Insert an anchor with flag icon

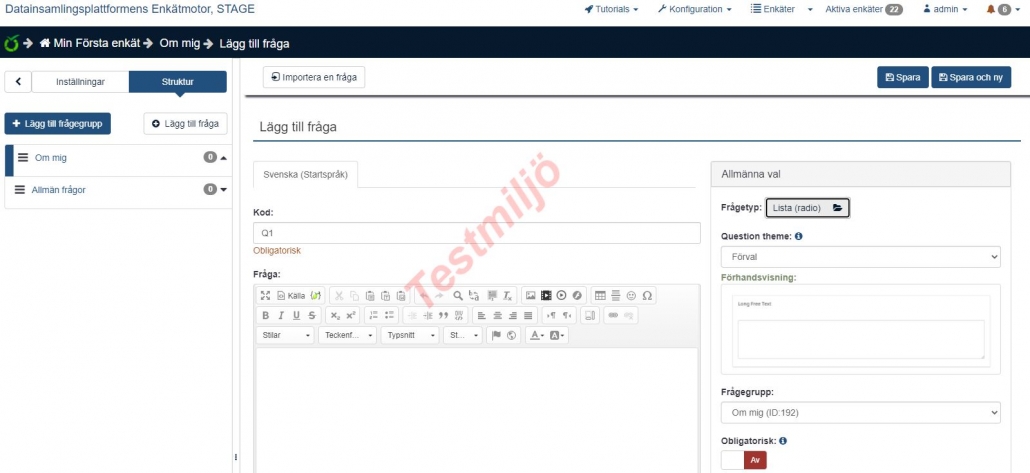click(496, 335)
